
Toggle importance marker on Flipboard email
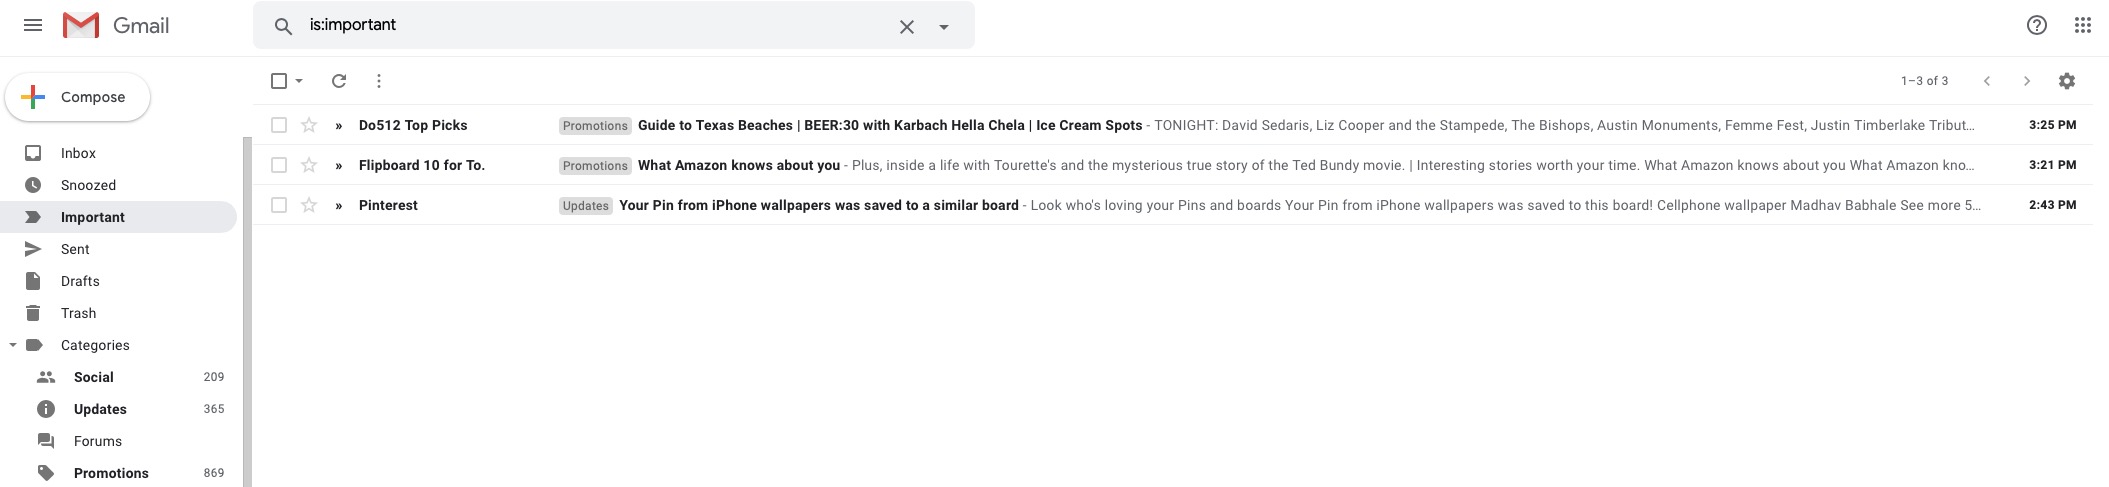click(x=339, y=166)
